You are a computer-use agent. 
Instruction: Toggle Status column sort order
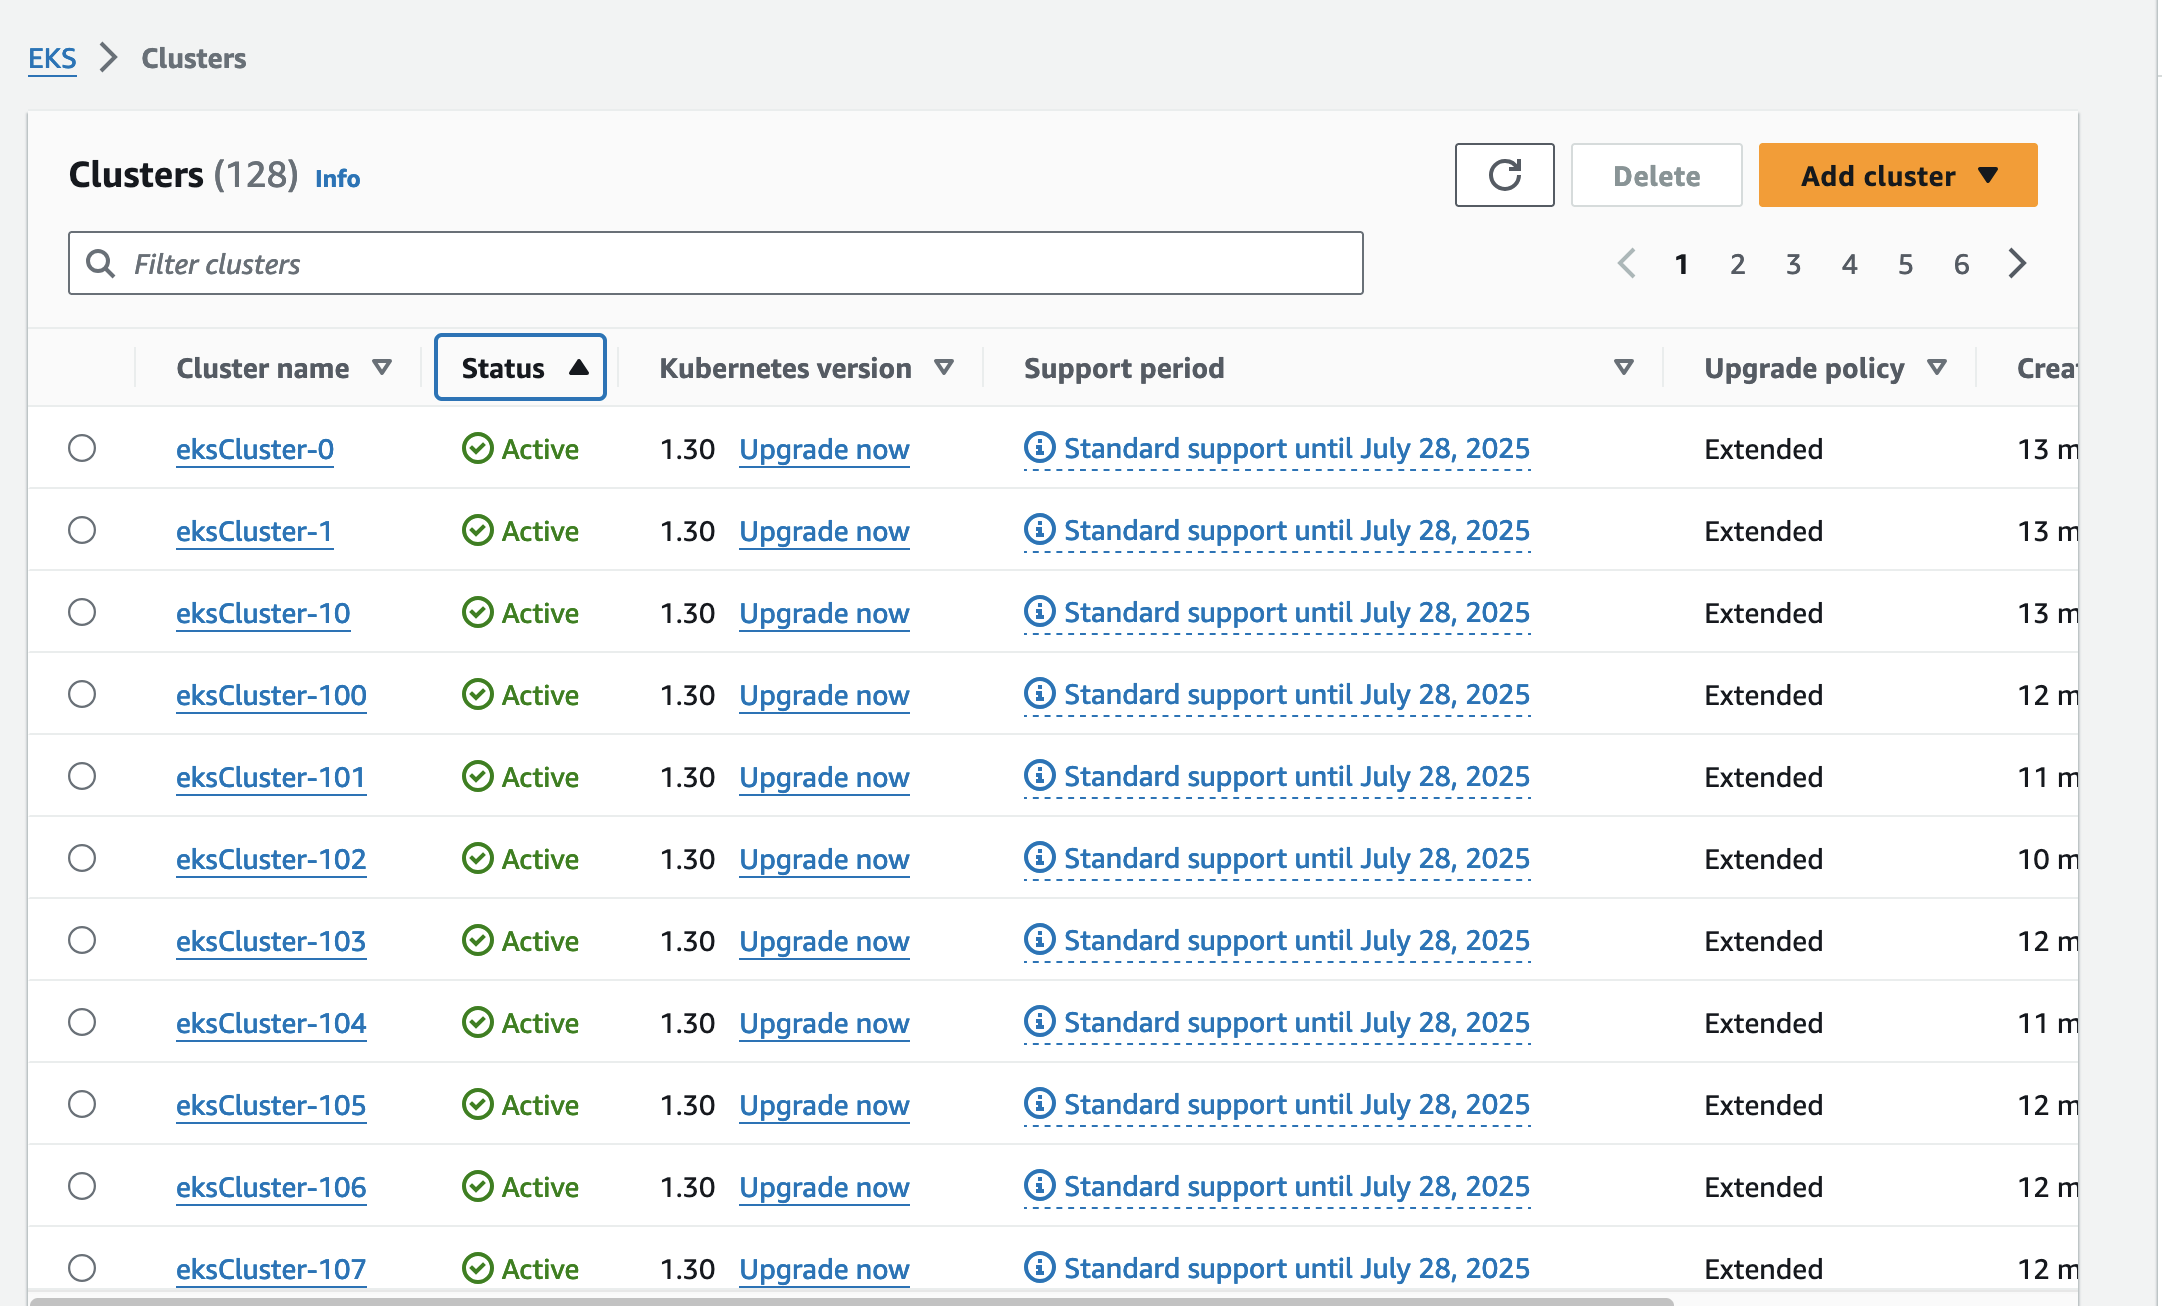tap(520, 367)
